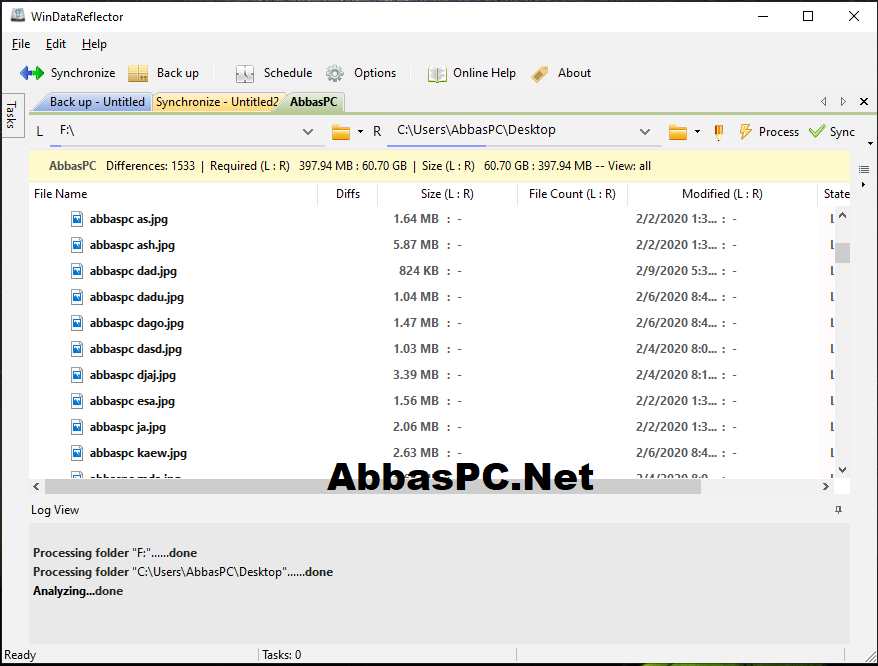The width and height of the screenshot is (878, 666).
Task: Click the Back up toolbar label
Action: (x=178, y=73)
